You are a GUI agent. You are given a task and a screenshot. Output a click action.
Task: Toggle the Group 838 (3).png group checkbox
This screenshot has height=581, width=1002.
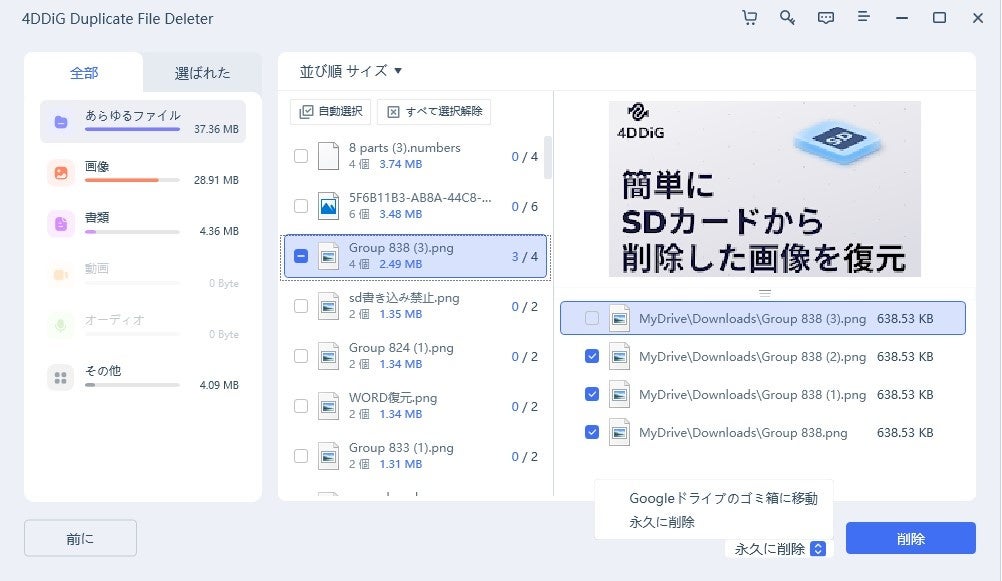coord(300,256)
